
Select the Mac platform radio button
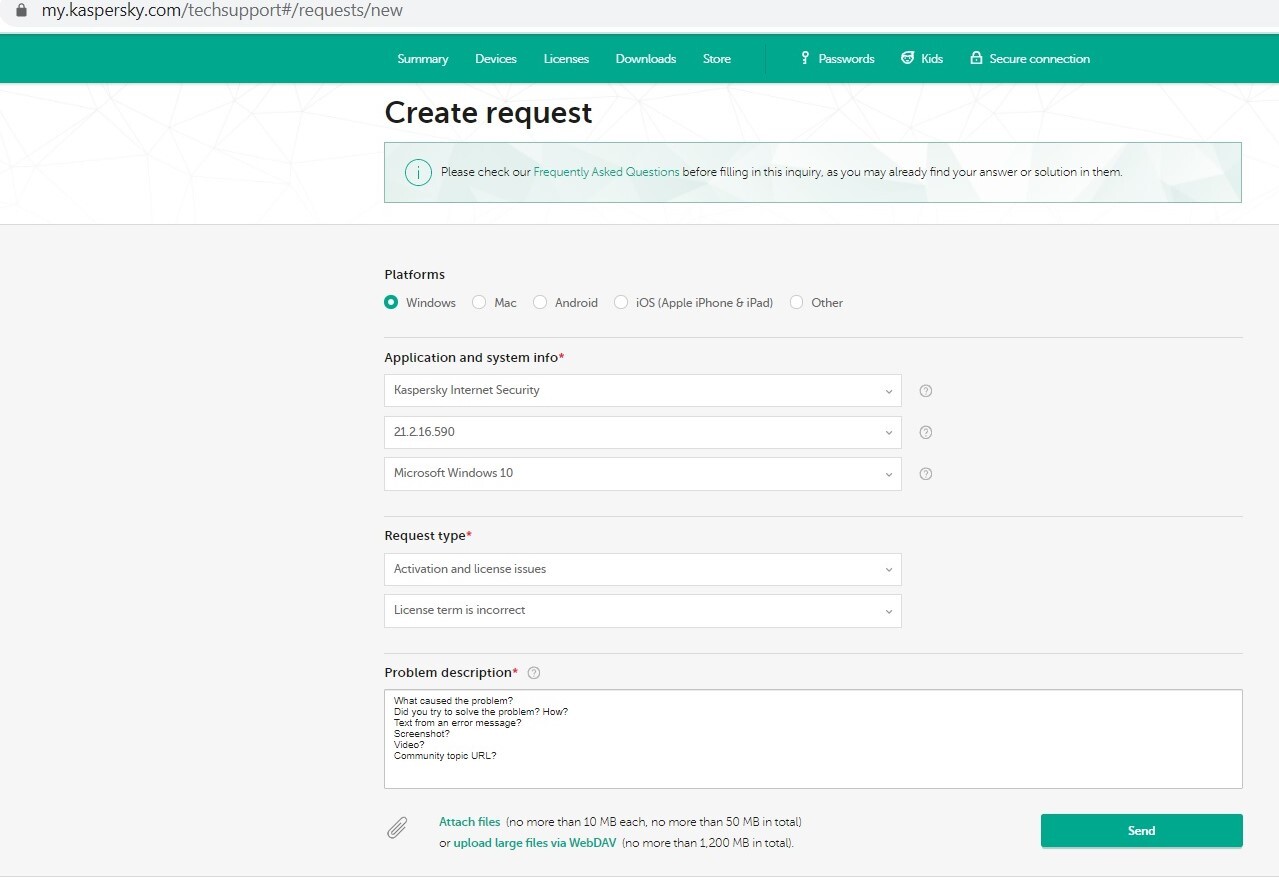coord(479,302)
